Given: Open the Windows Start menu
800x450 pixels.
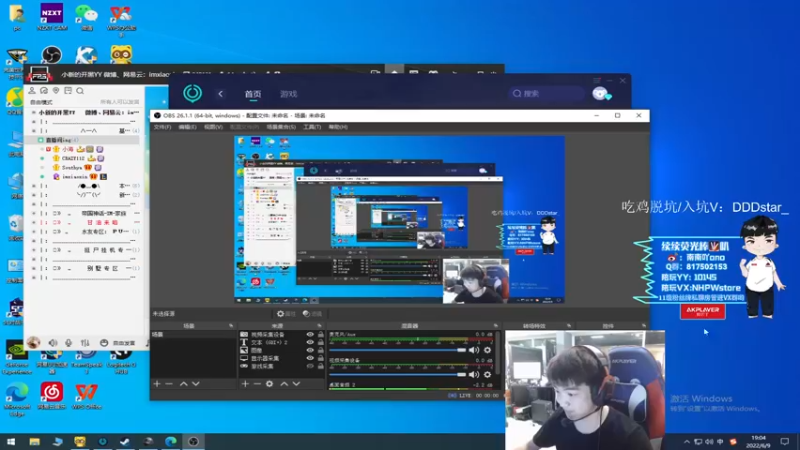Looking at the screenshot, I should [x=11, y=441].
